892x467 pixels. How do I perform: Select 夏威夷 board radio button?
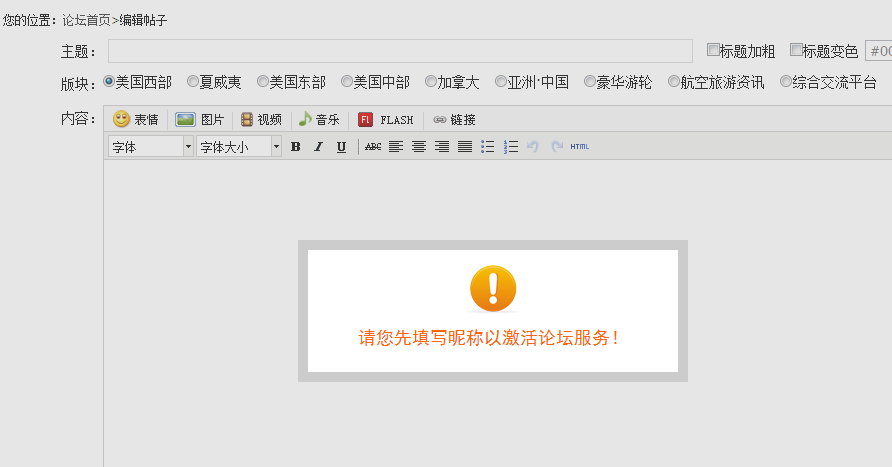click(x=193, y=81)
